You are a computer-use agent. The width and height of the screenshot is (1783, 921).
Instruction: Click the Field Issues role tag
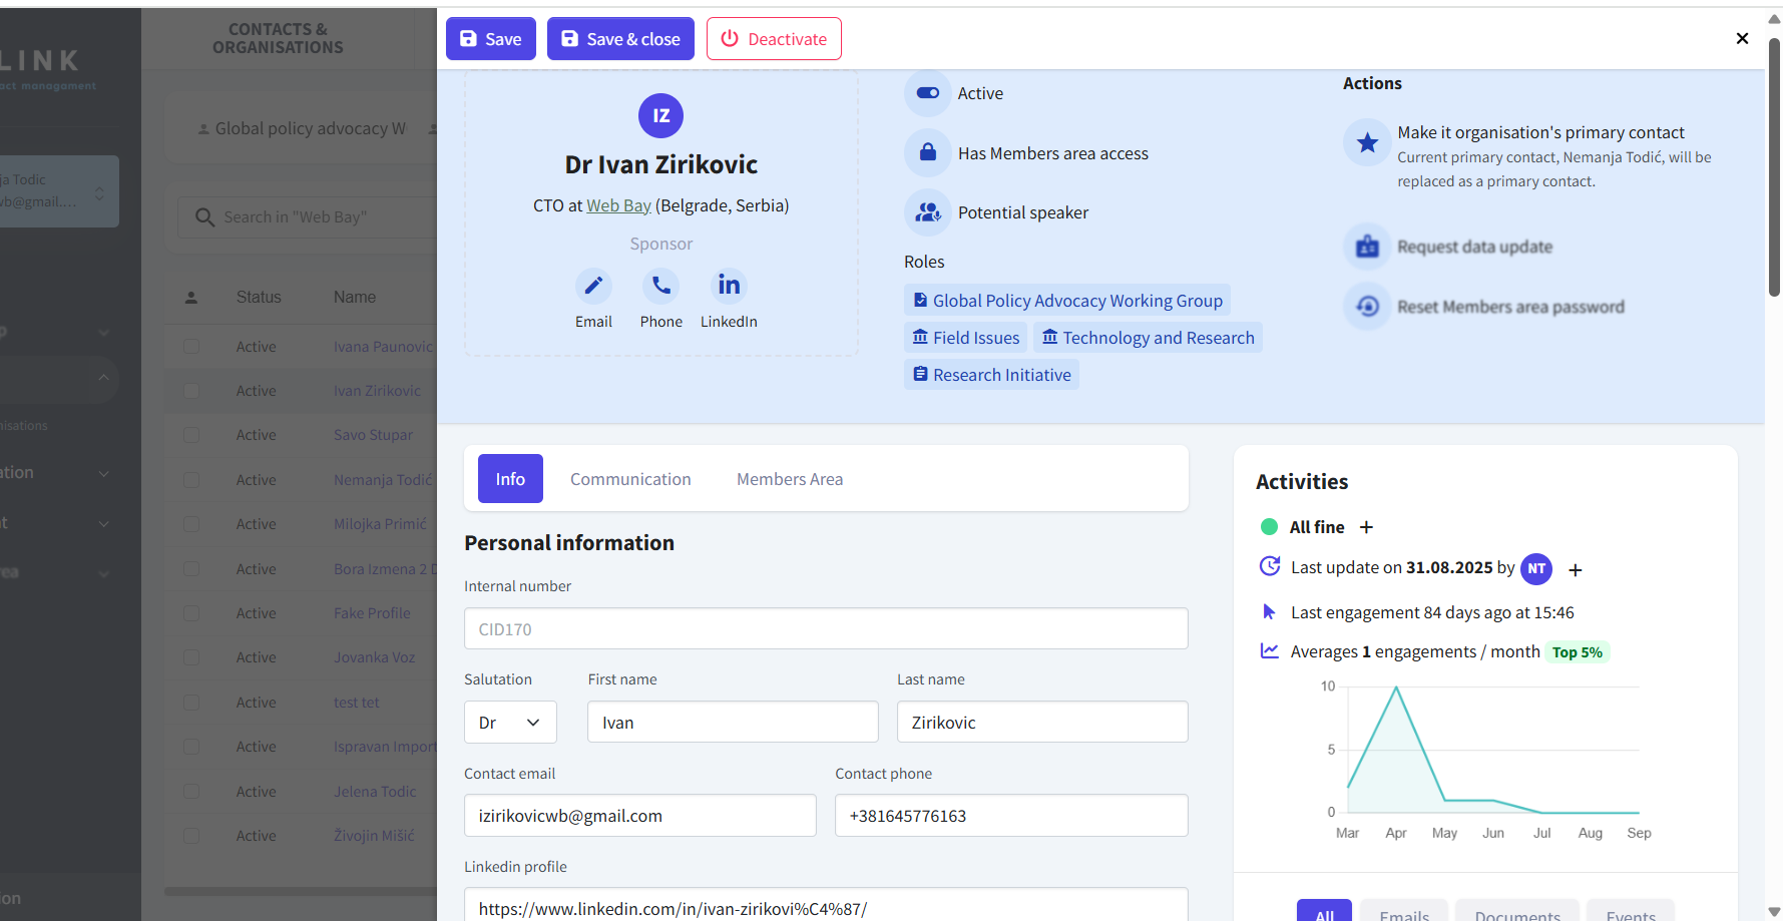tap(965, 337)
